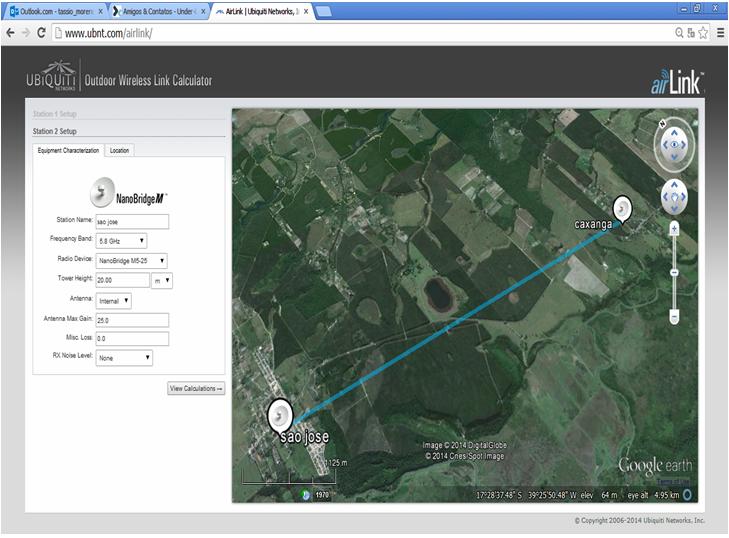Viewport: 729px width, 538px height.
Task: Click the Ubiquiti Networks logo
Action: 51,76
